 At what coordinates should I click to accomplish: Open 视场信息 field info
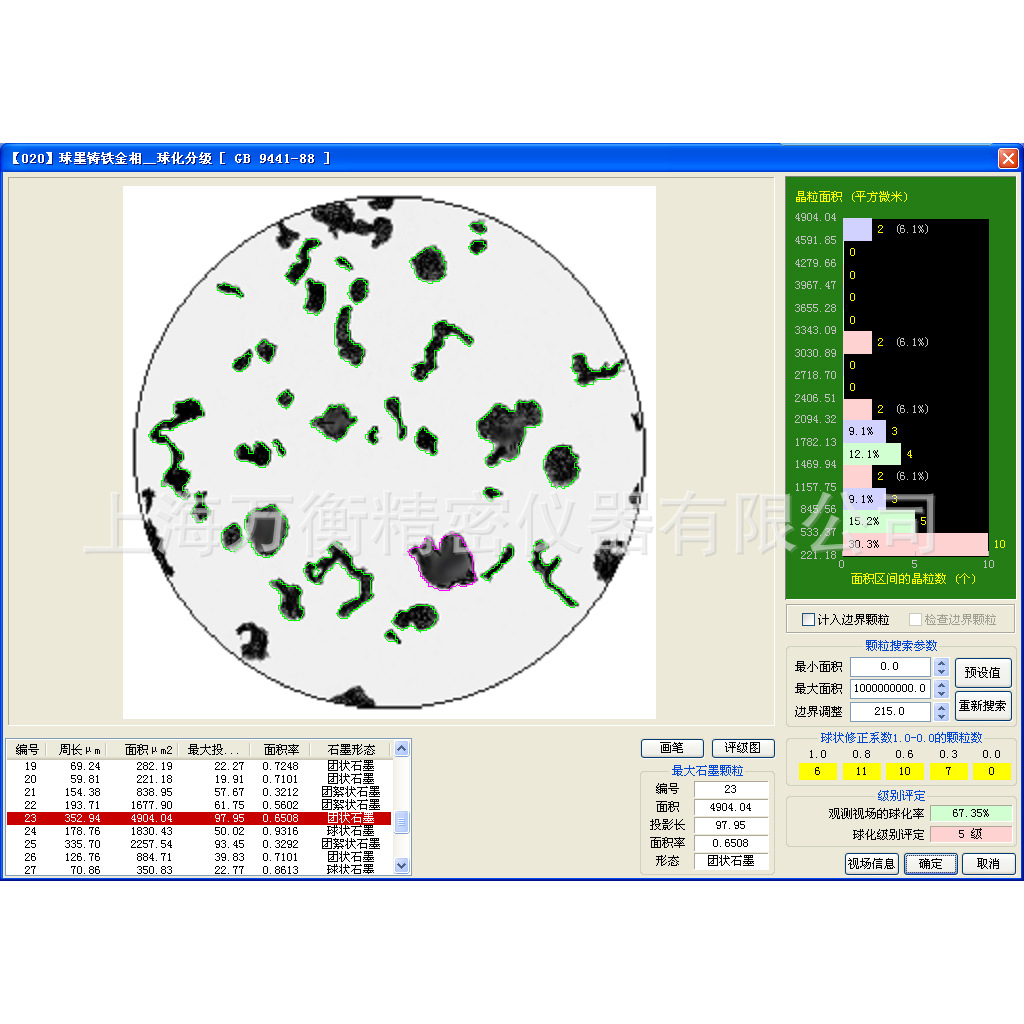click(871, 864)
